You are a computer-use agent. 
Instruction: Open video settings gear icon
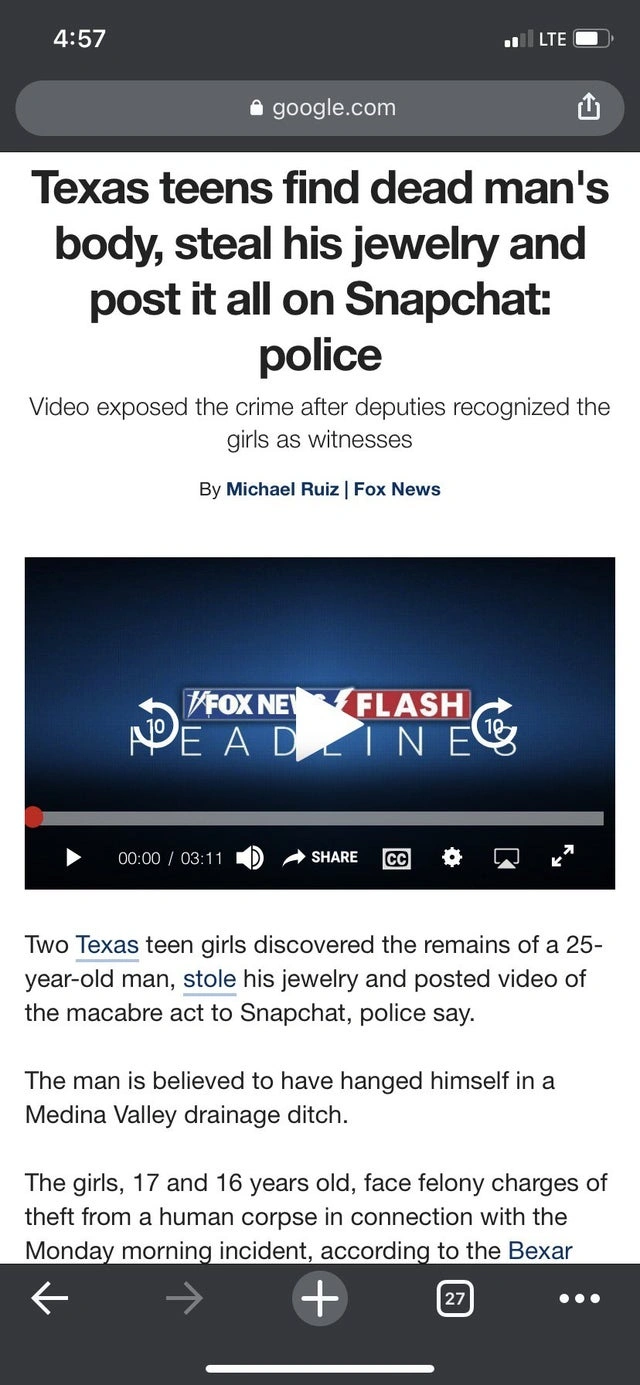[x=451, y=857]
